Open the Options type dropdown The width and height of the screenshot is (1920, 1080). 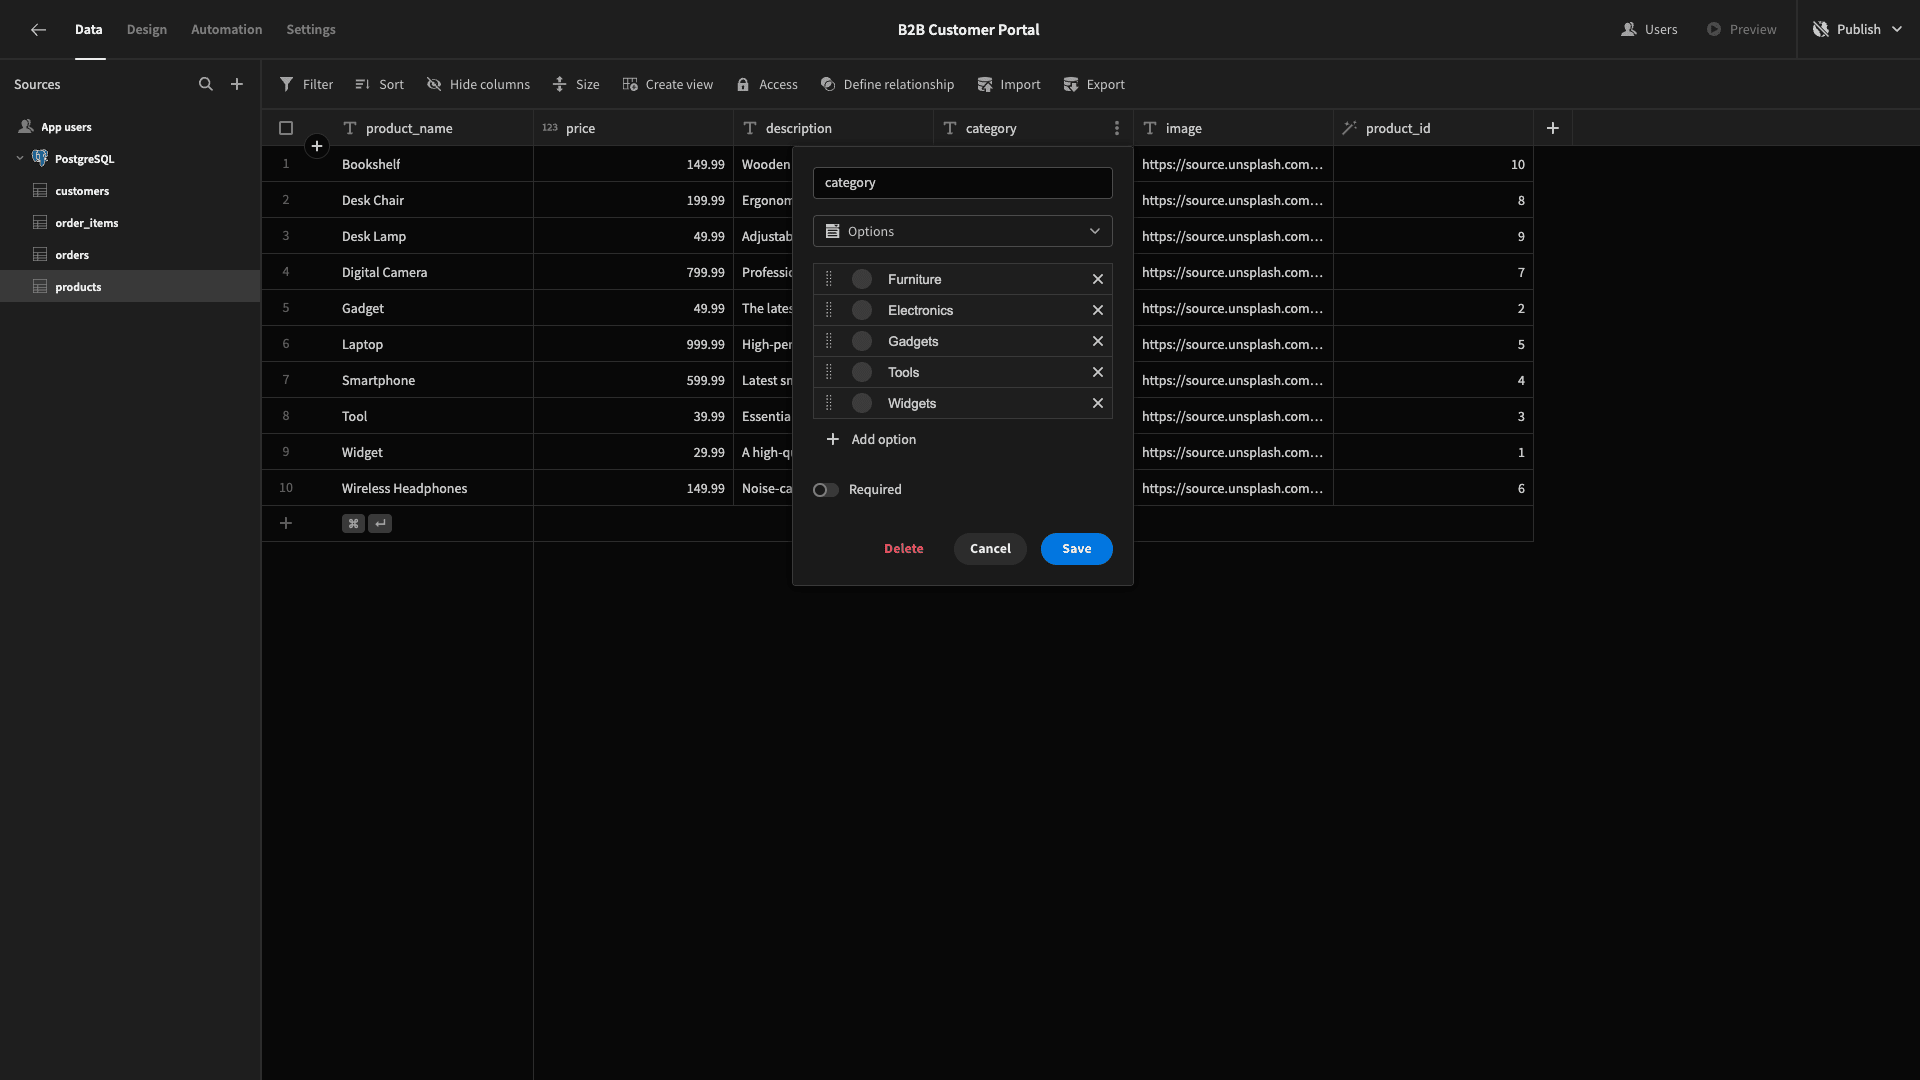(962, 231)
